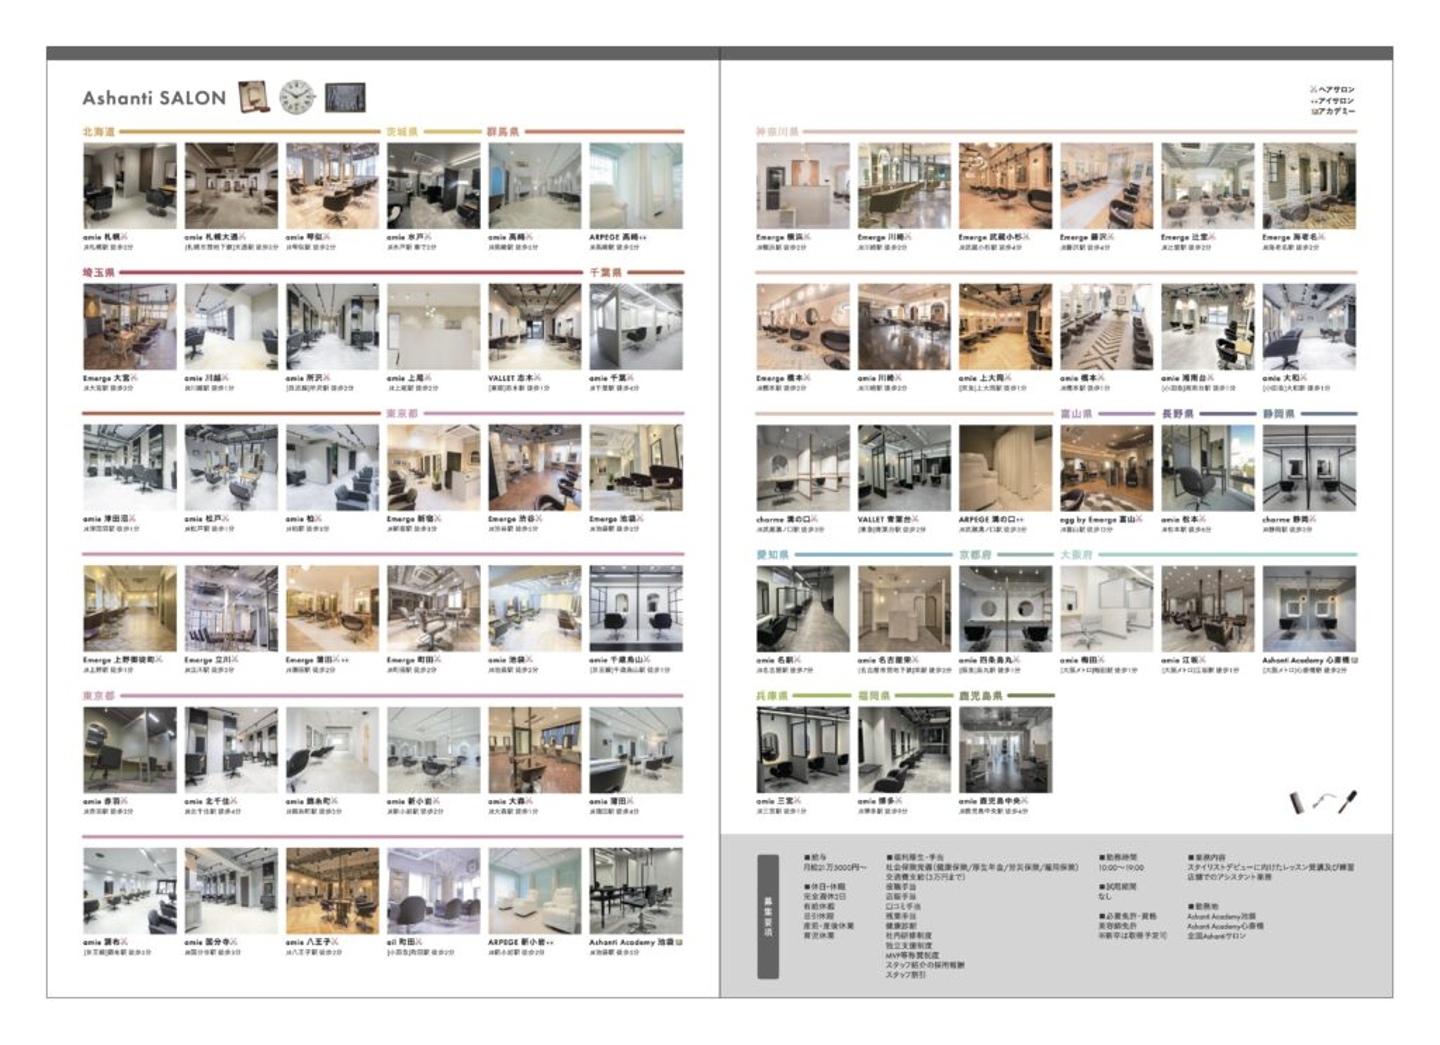This screenshot has height=1045, width=1440.
Task: Click the 愛知県 region heading
Action: tap(772, 554)
